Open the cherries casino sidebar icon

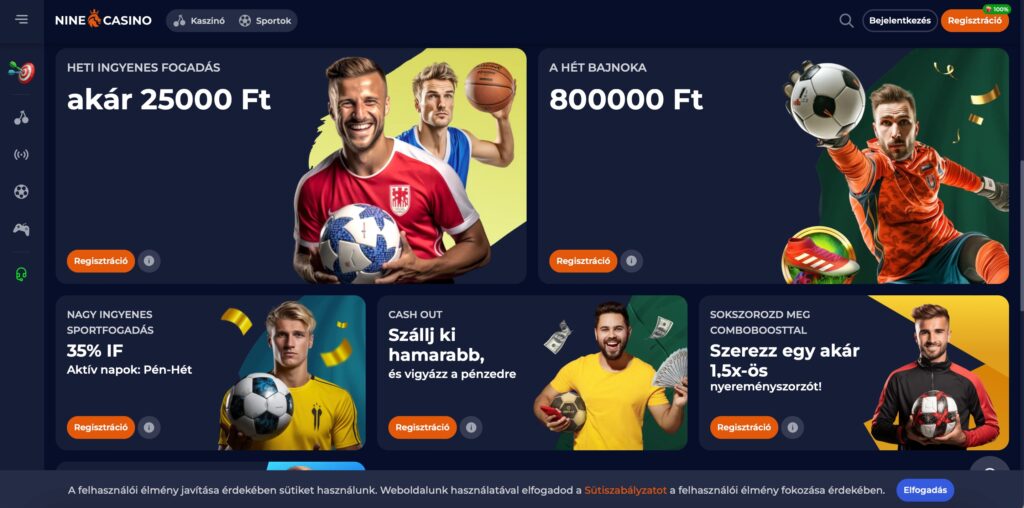(22, 118)
